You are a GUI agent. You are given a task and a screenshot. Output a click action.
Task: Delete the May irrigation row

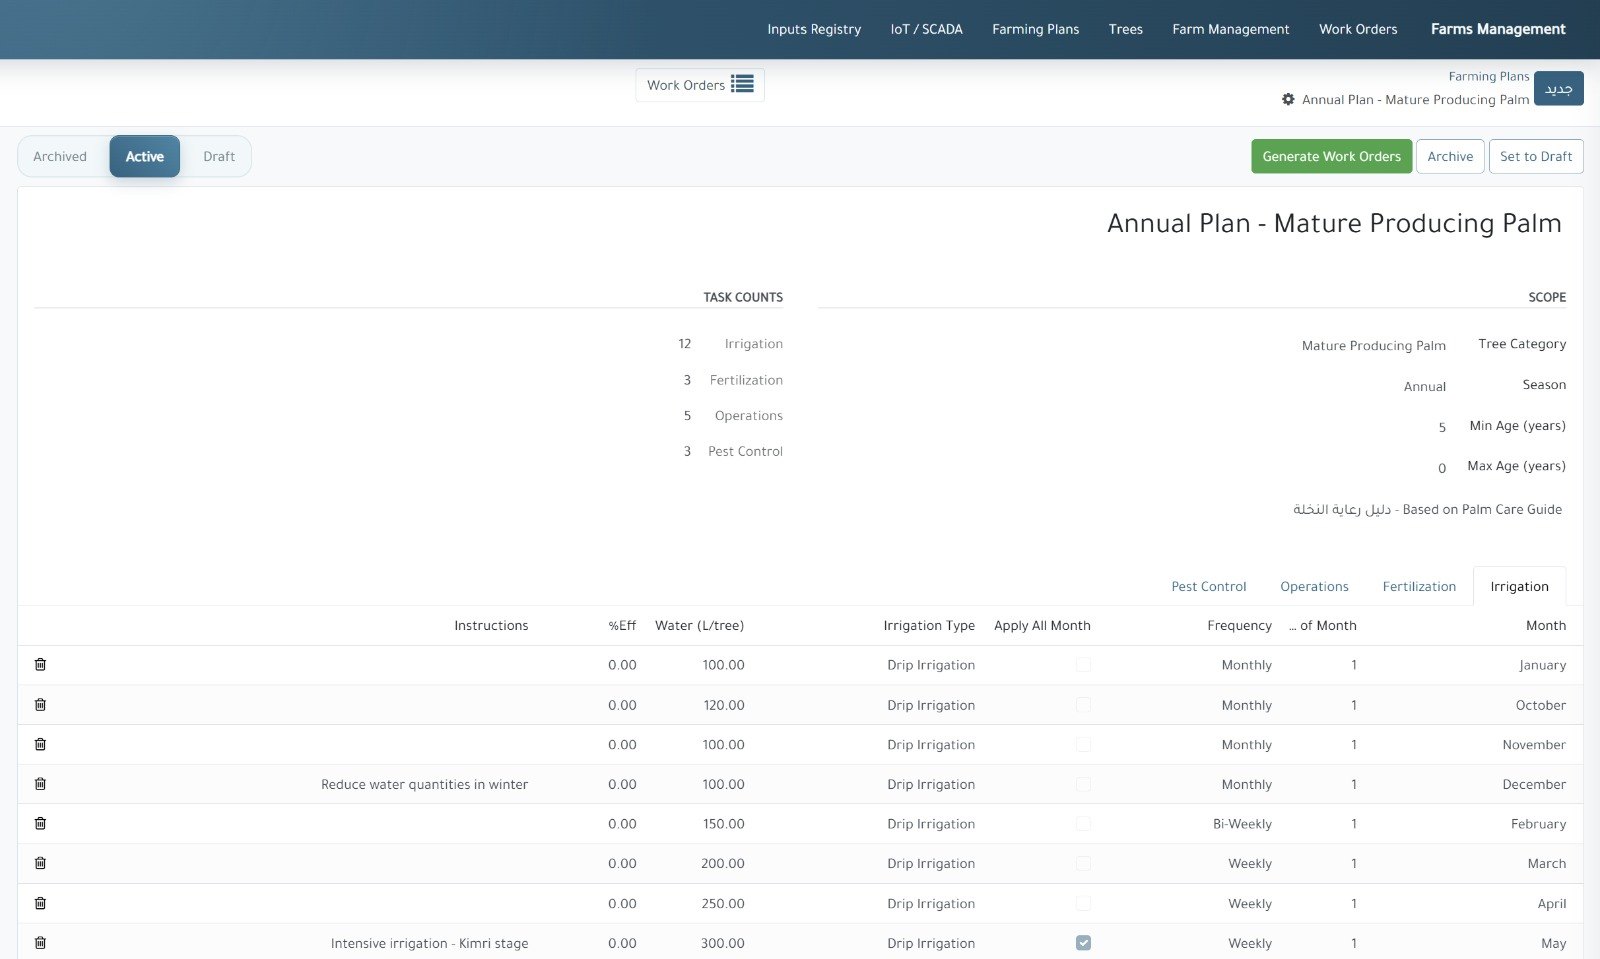(40, 943)
